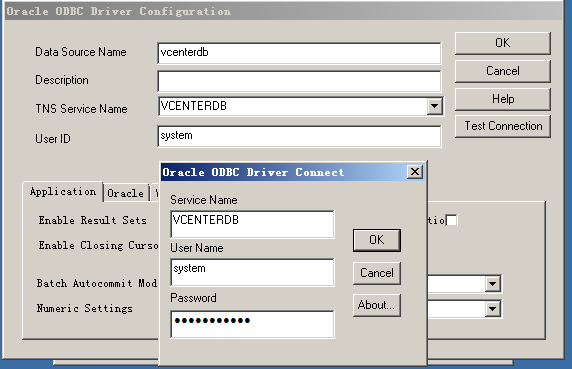Focus the Data Source Name field
This screenshot has height=369, width=572.
299,53
